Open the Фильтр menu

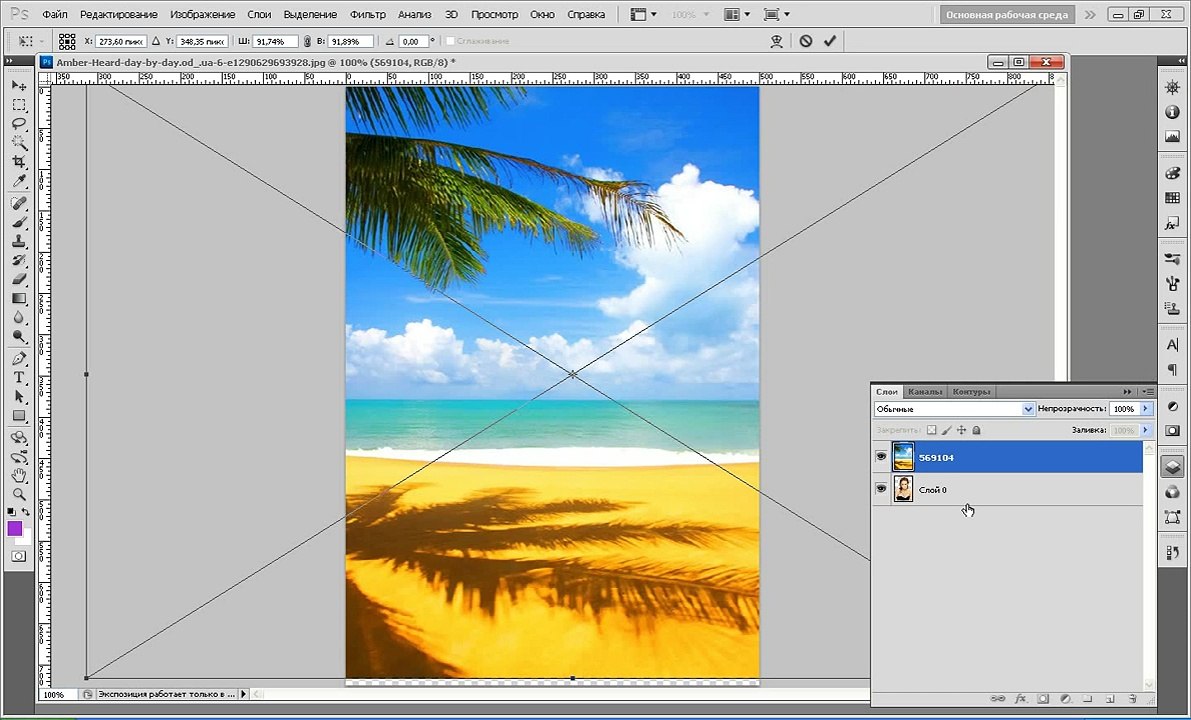[367, 15]
